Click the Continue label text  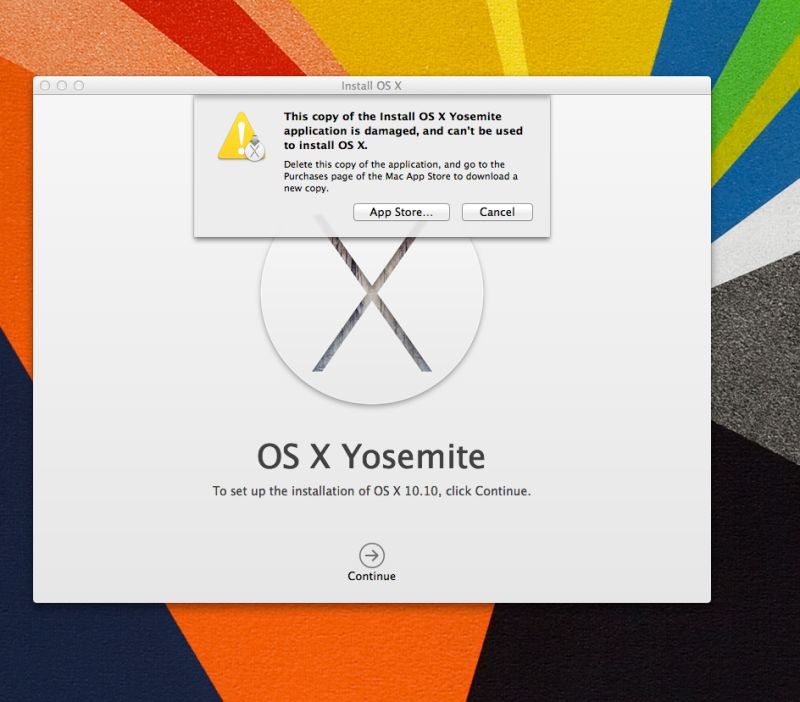tap(371, 576)
